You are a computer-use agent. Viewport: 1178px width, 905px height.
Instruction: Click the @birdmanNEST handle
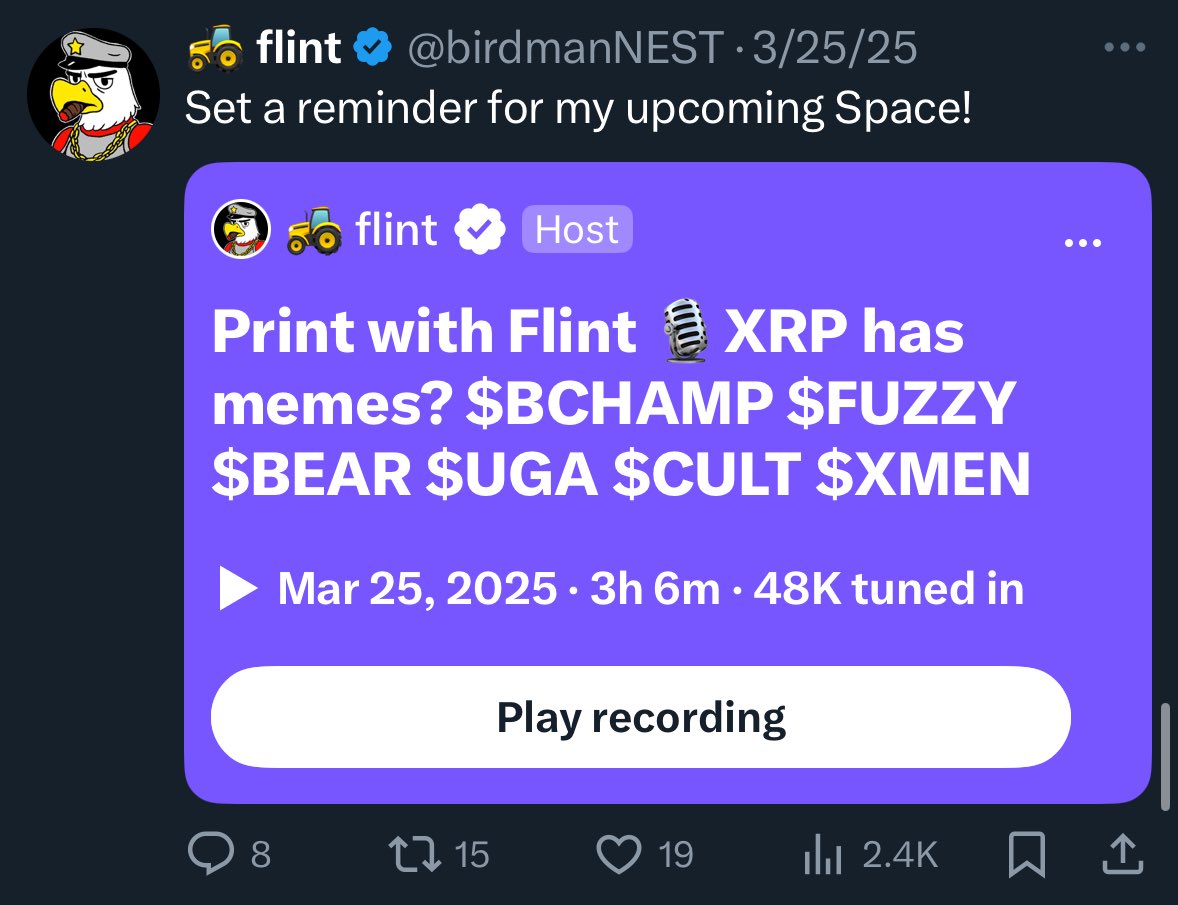pos(566,47)
